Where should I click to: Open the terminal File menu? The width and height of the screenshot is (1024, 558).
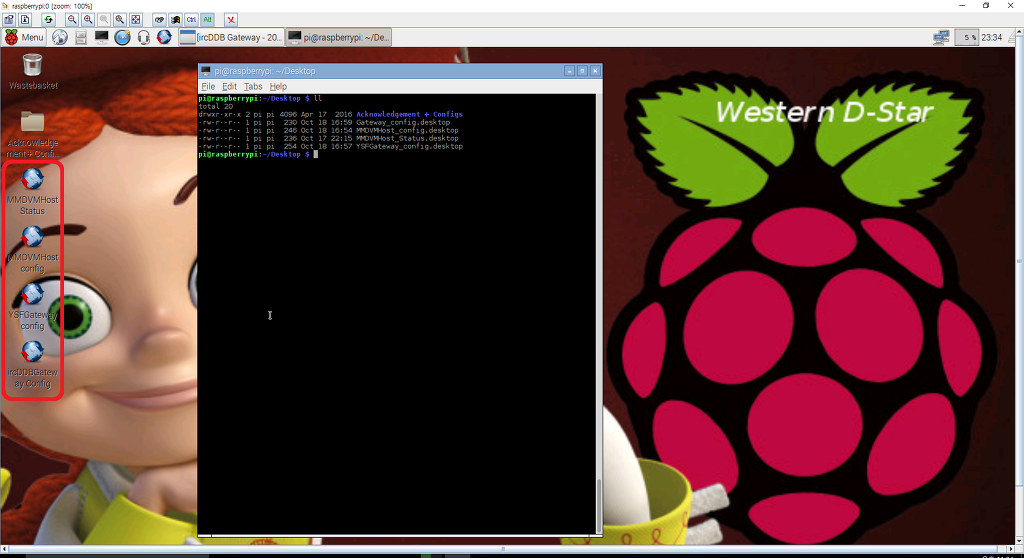point(208,87)
